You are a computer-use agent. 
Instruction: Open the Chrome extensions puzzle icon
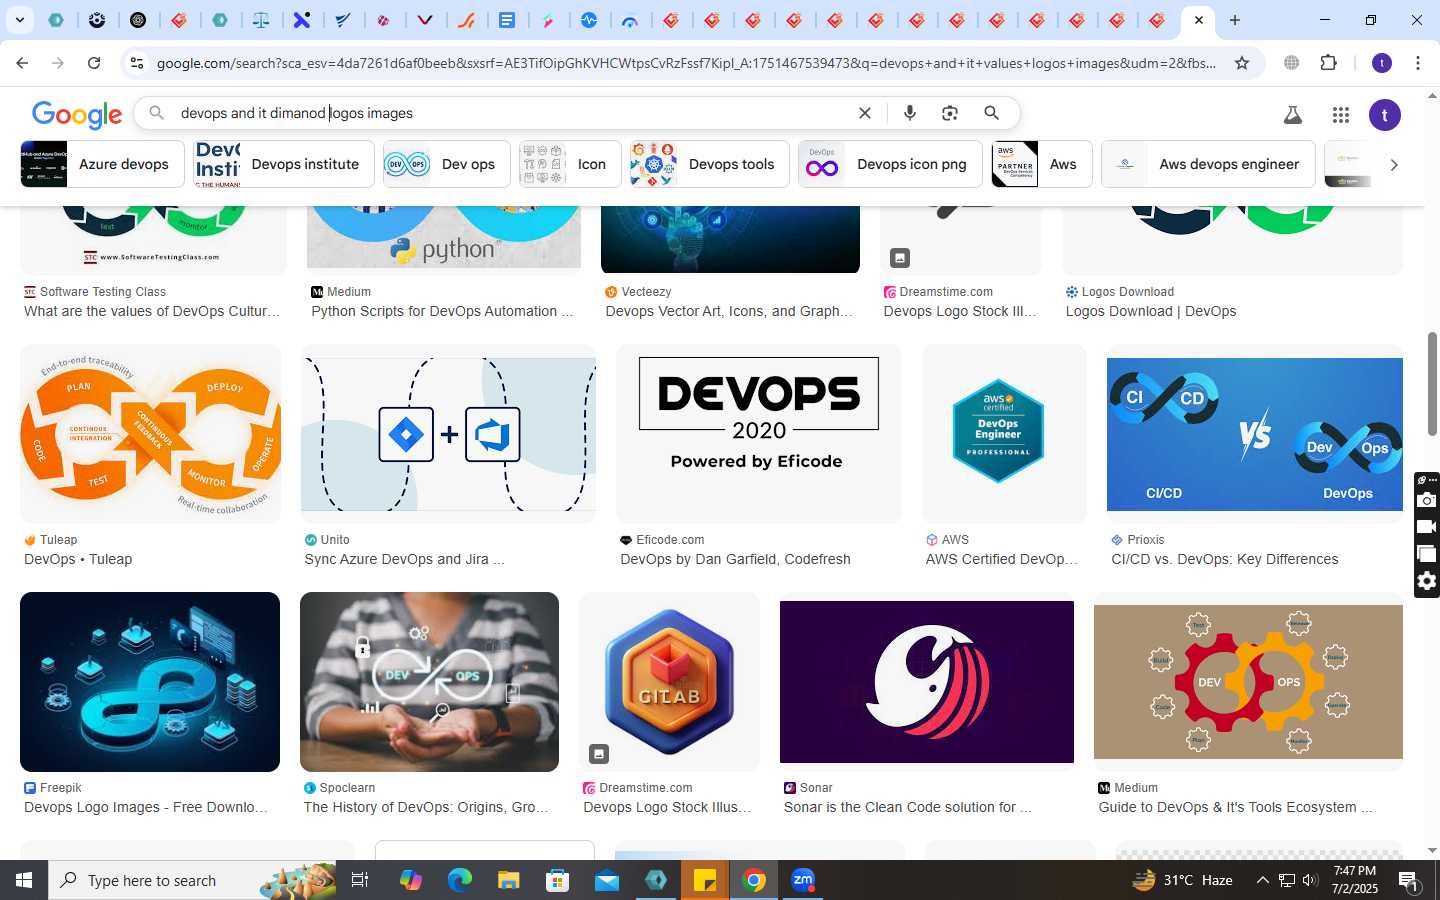pyautogui.click(x=1328, y=63)
